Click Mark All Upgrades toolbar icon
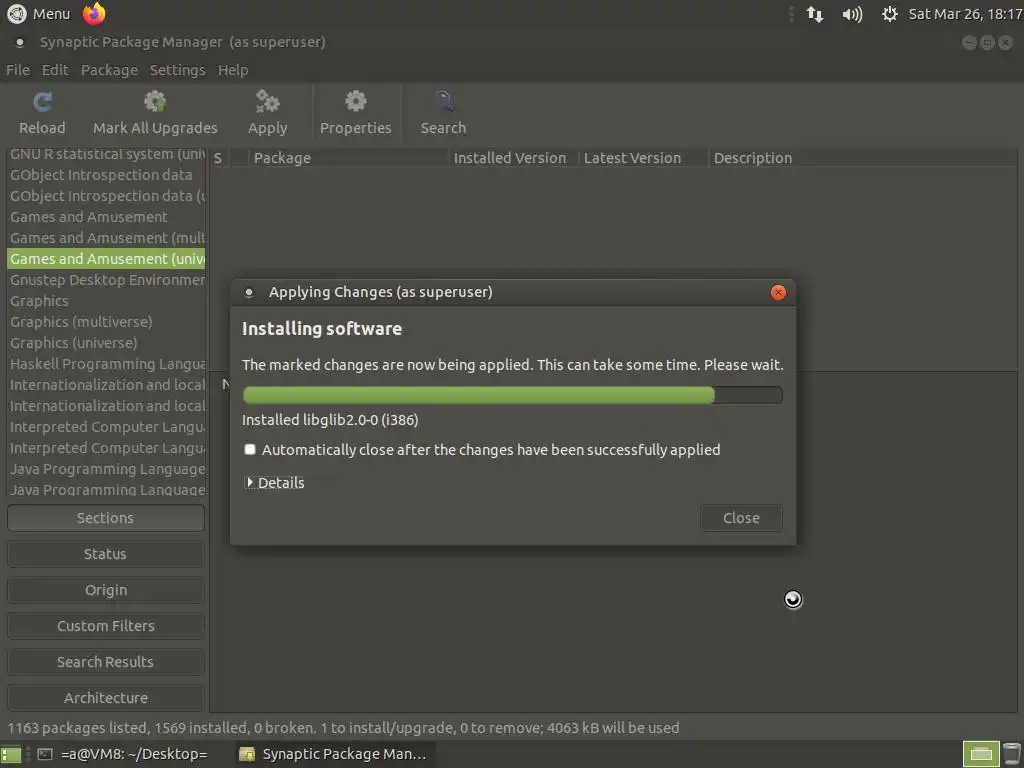Image resolution: width=1024 pixels, height=768 pixels. click(x=155, y=112)
